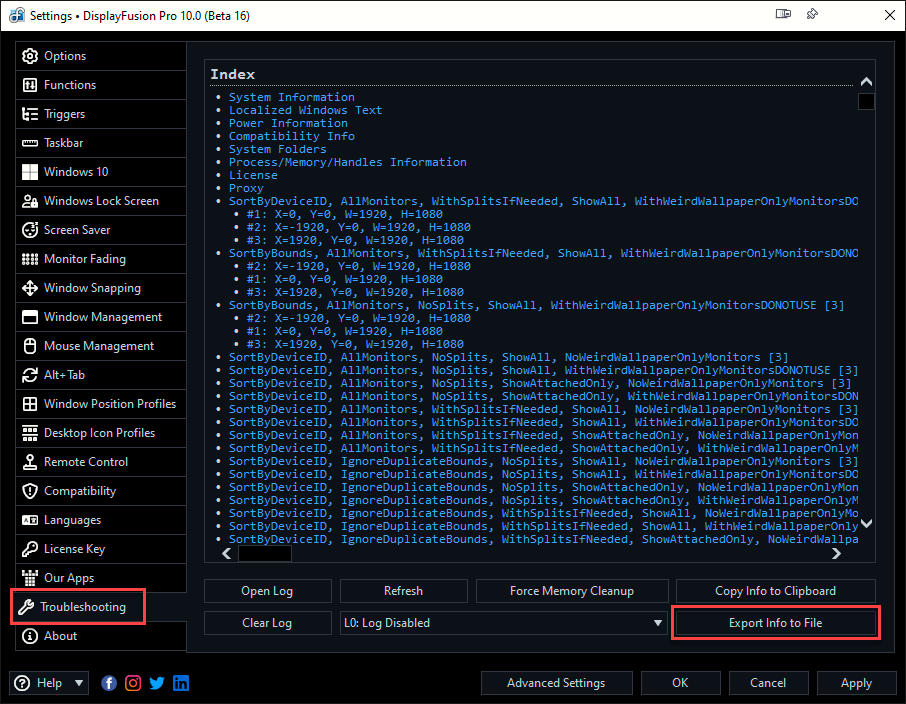This screenshot has height=704, width=906.
Task: Click the DisplayFusion app icon in title bar
Action: click(x=16, y=15)
